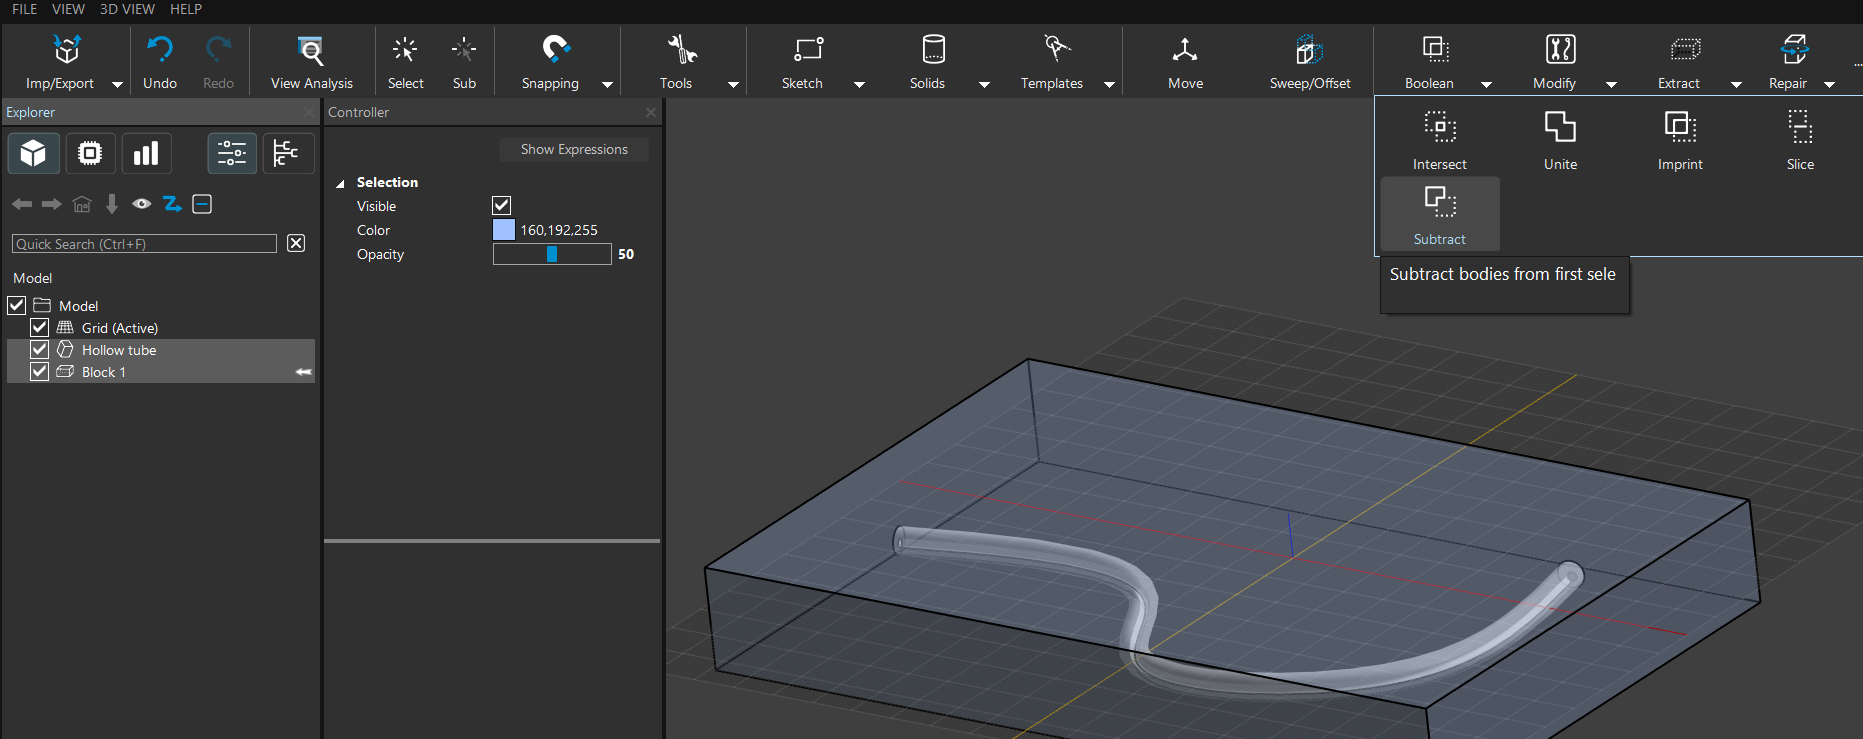Expand the Solids dropdown arrow
1863x739 pixels.
coord(984,85)
